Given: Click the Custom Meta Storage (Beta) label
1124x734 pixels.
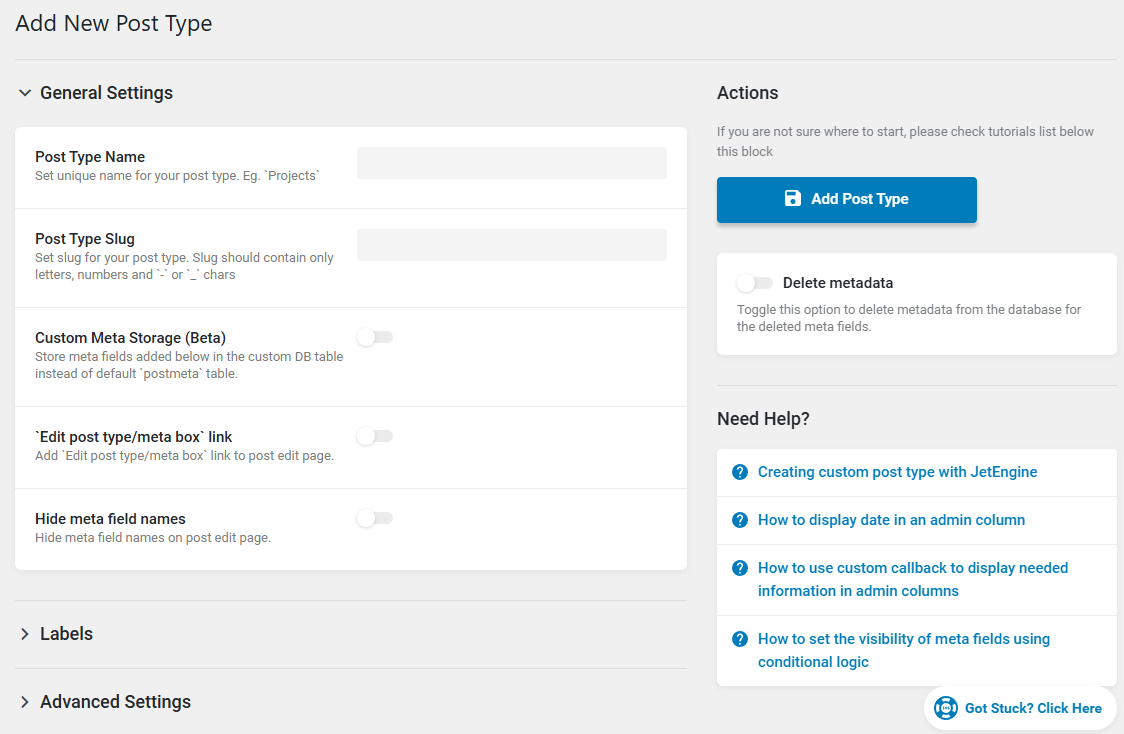Looking at the screenshot, I should [x=130, y=338].
